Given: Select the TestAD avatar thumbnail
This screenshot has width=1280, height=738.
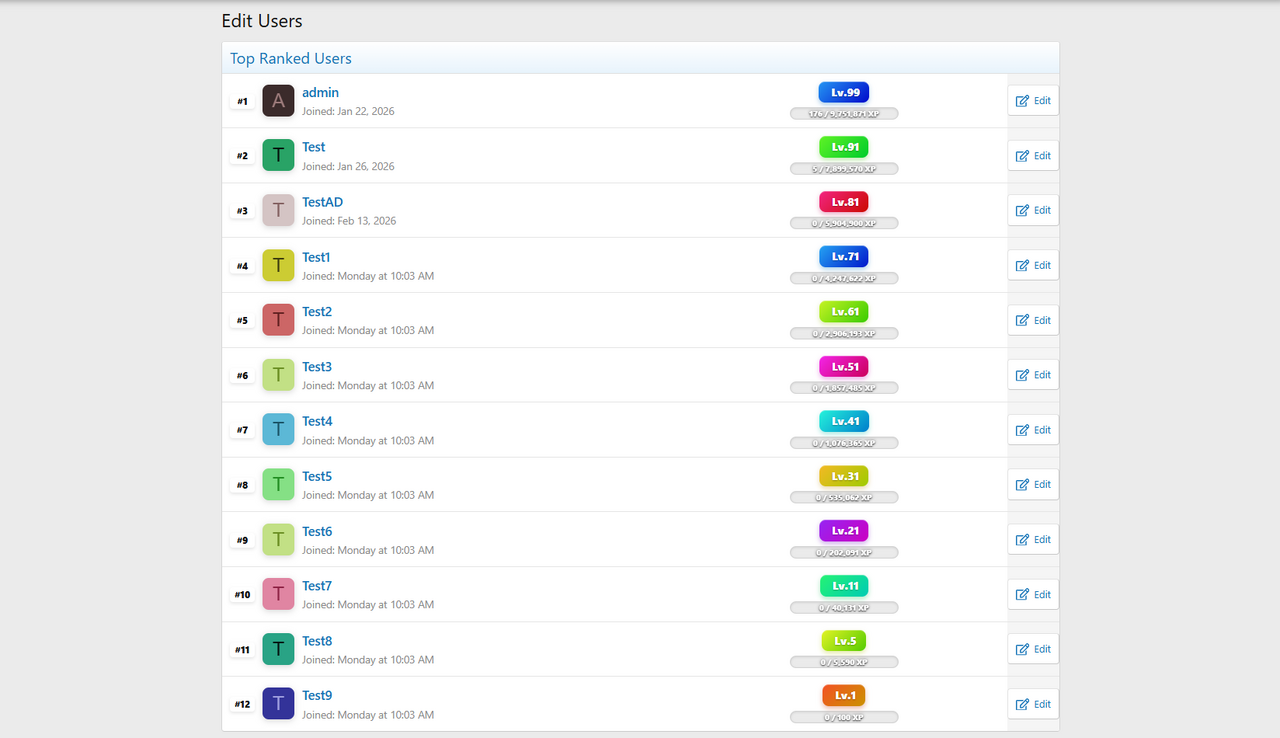Looking at the screenshot, I should [x=278, y=211].
